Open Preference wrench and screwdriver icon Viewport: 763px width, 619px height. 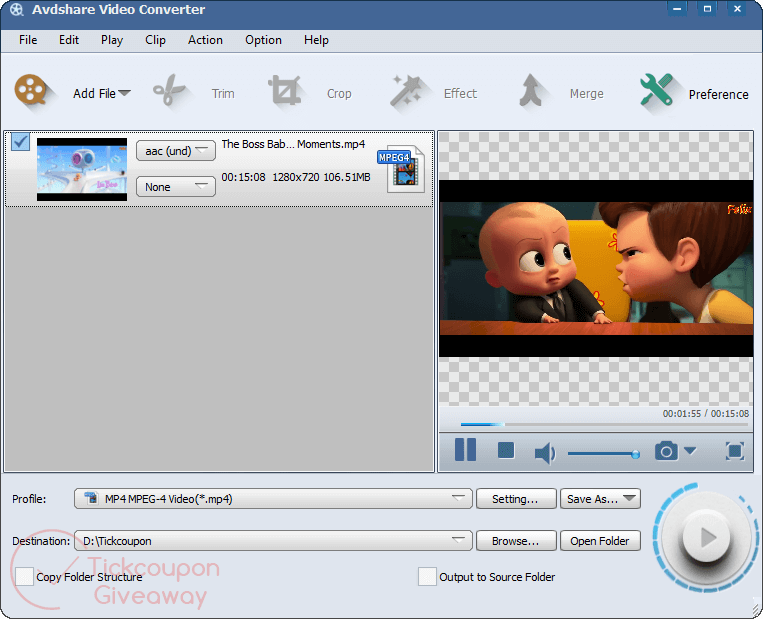pos(656,90)
